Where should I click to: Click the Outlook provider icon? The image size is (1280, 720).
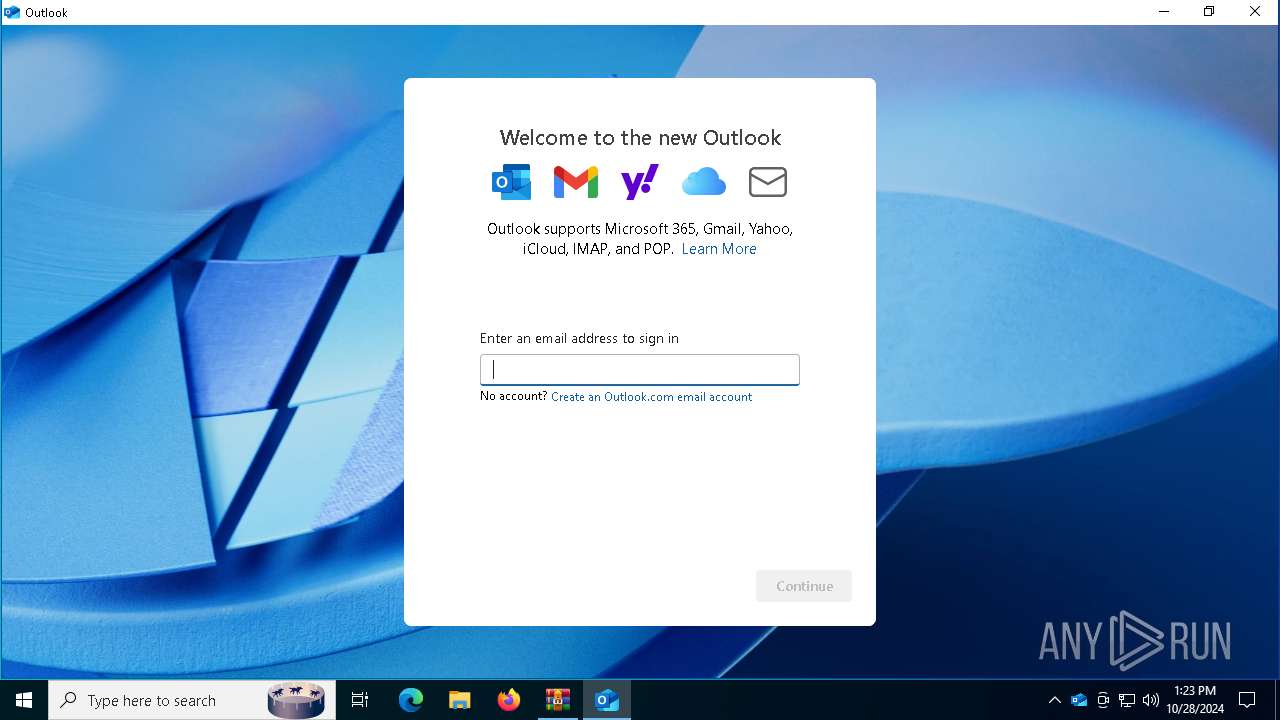(511, 182)
